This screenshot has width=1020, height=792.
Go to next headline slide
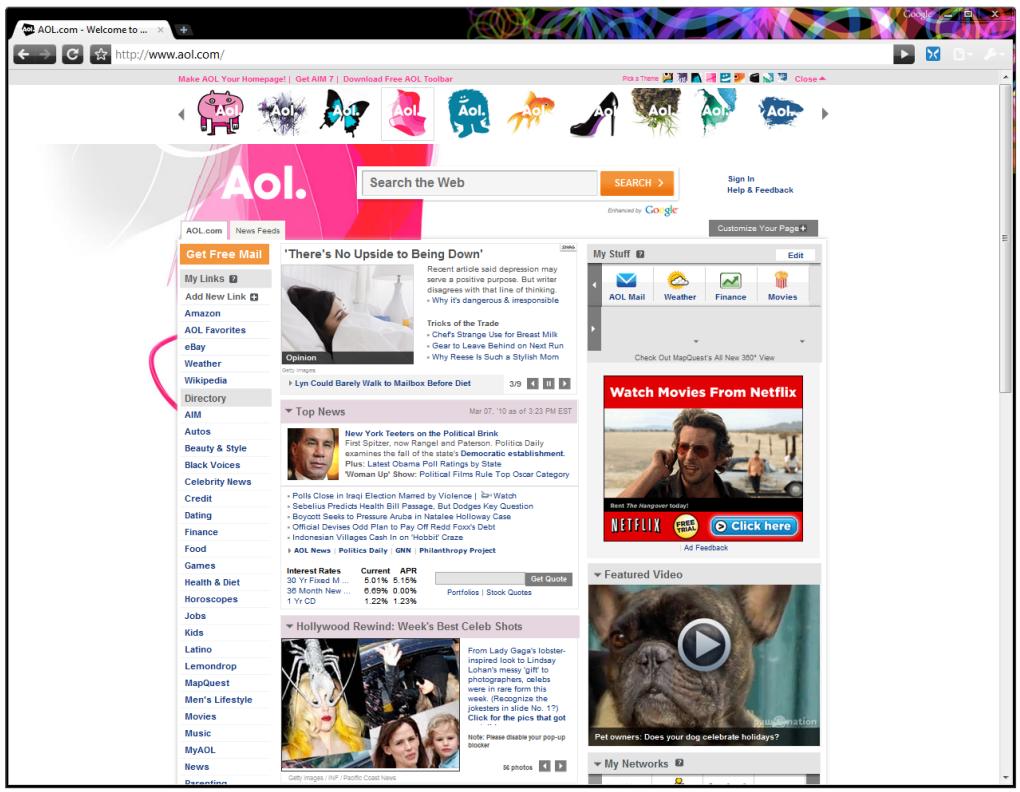pos(565,384)
